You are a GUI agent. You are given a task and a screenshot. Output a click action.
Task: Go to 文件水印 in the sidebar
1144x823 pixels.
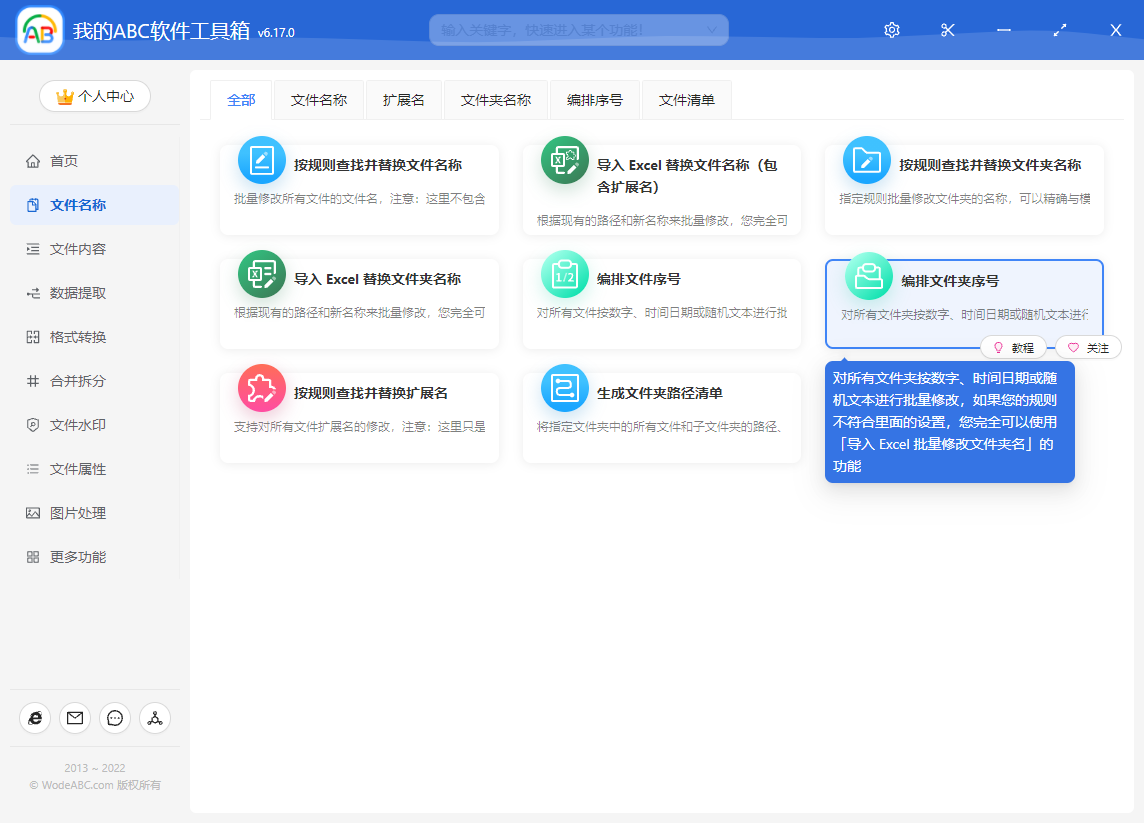(x=78, y=425)
